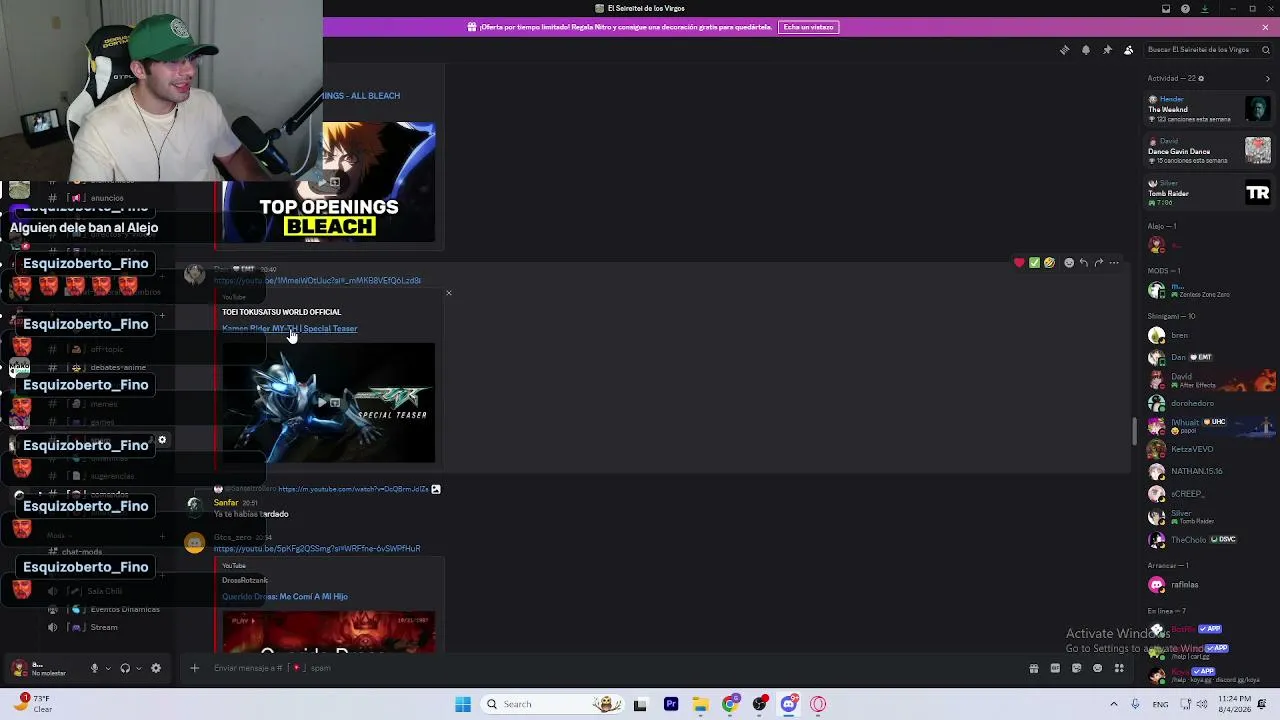Click the chat message scrollbar thumb
The image size is (1280, 720).
[1134, 432]
